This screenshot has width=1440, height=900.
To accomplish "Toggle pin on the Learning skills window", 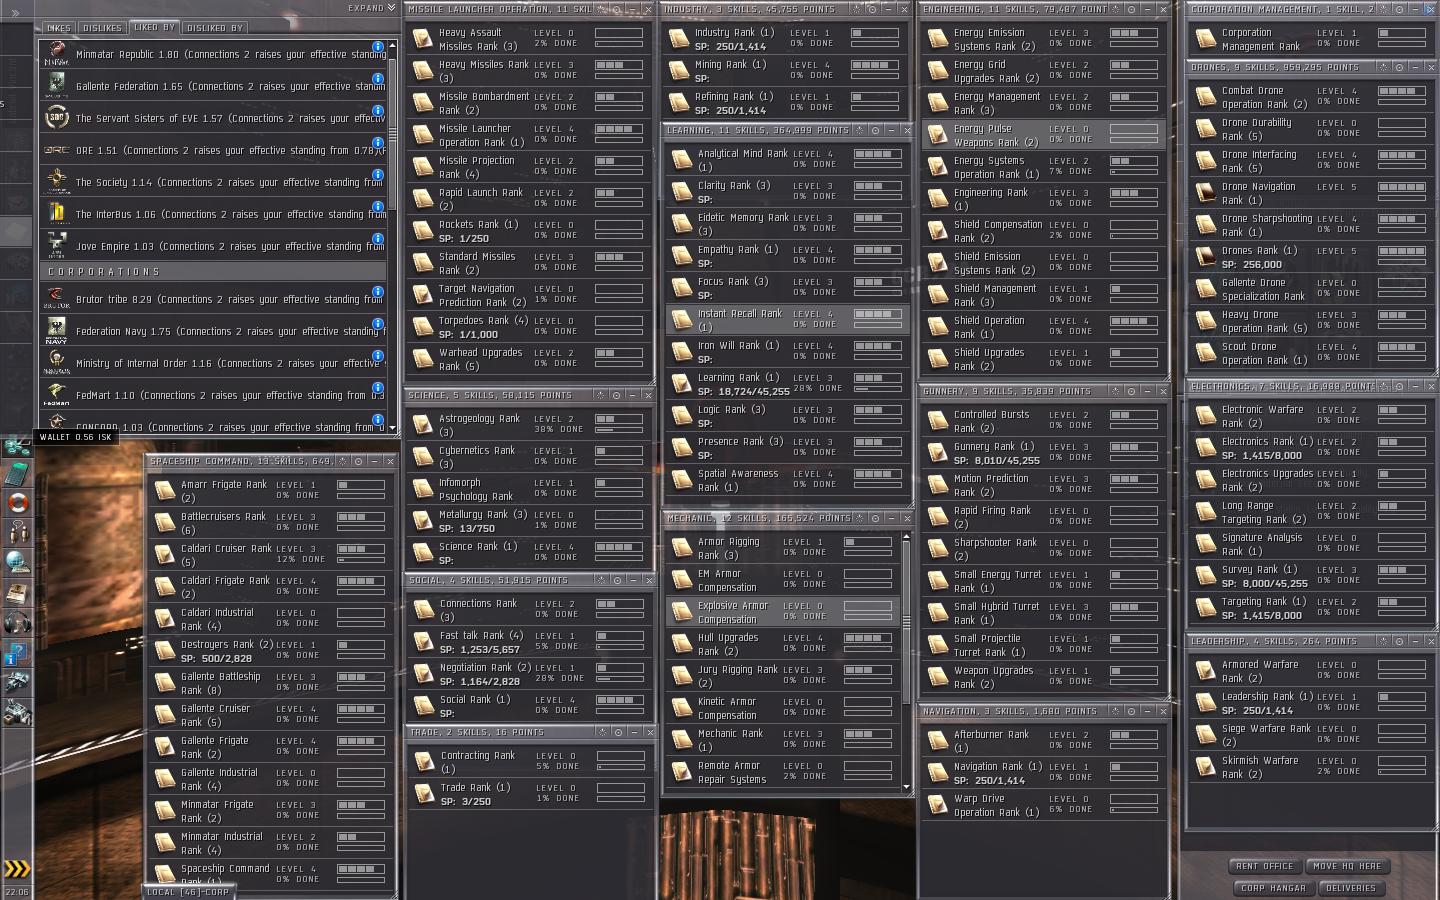I will coord(875,130).
